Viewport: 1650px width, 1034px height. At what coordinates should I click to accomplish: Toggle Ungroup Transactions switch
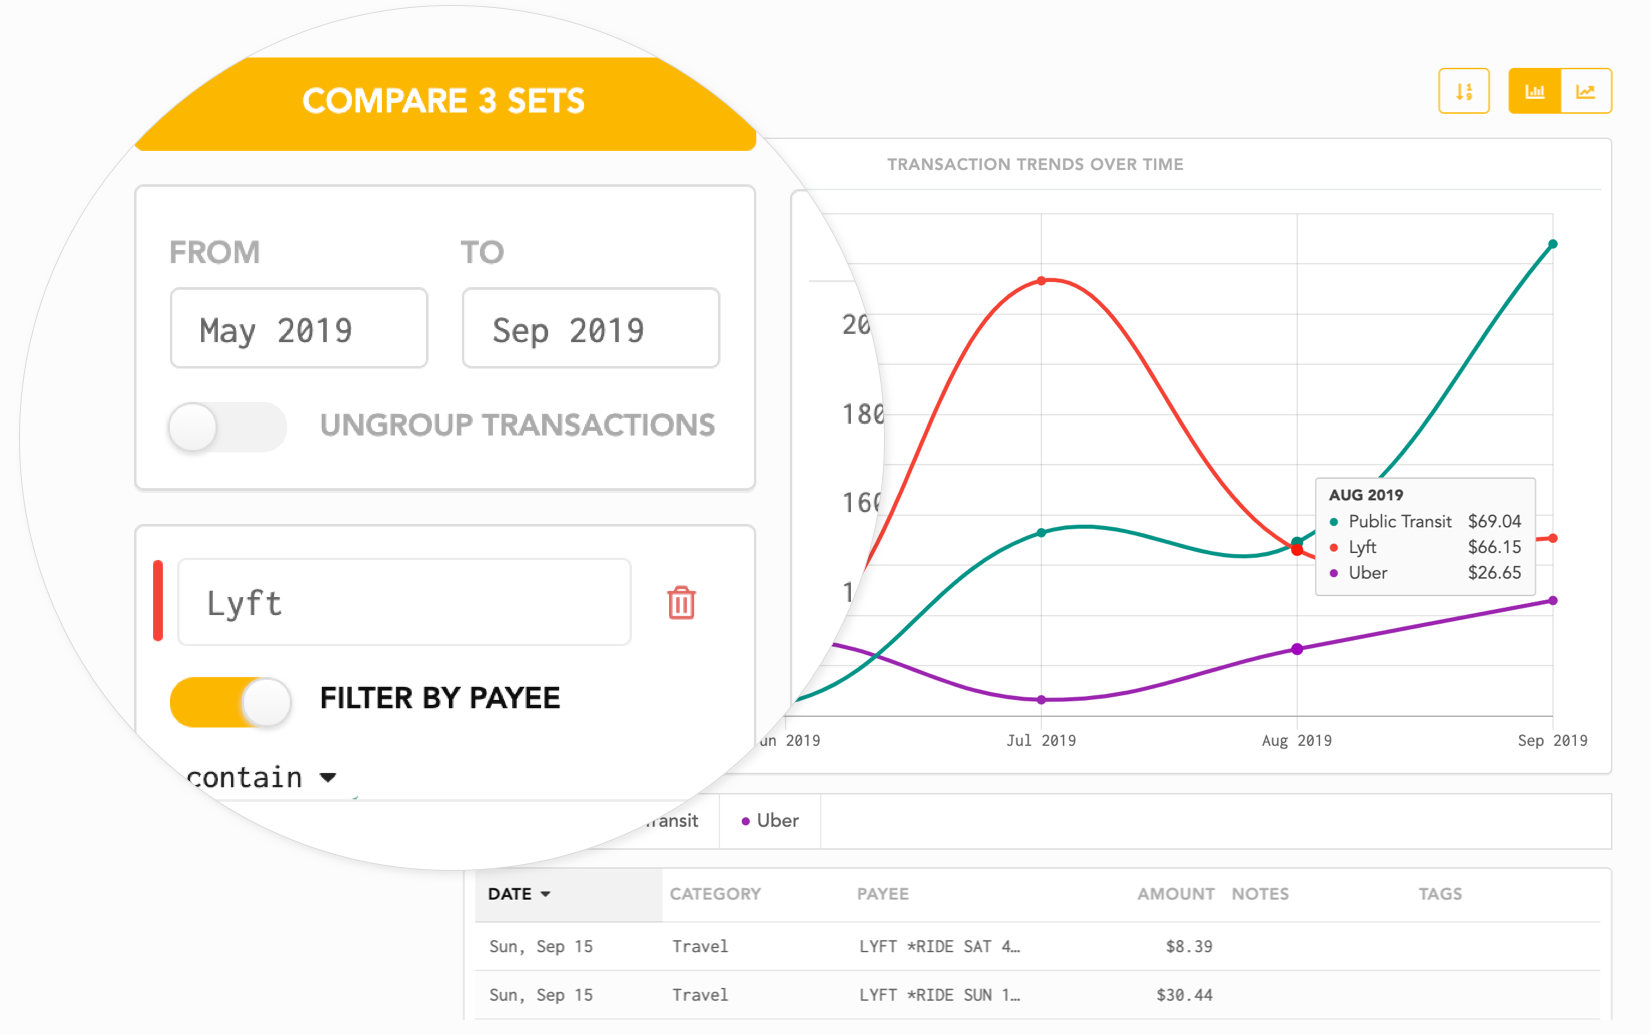227,427
